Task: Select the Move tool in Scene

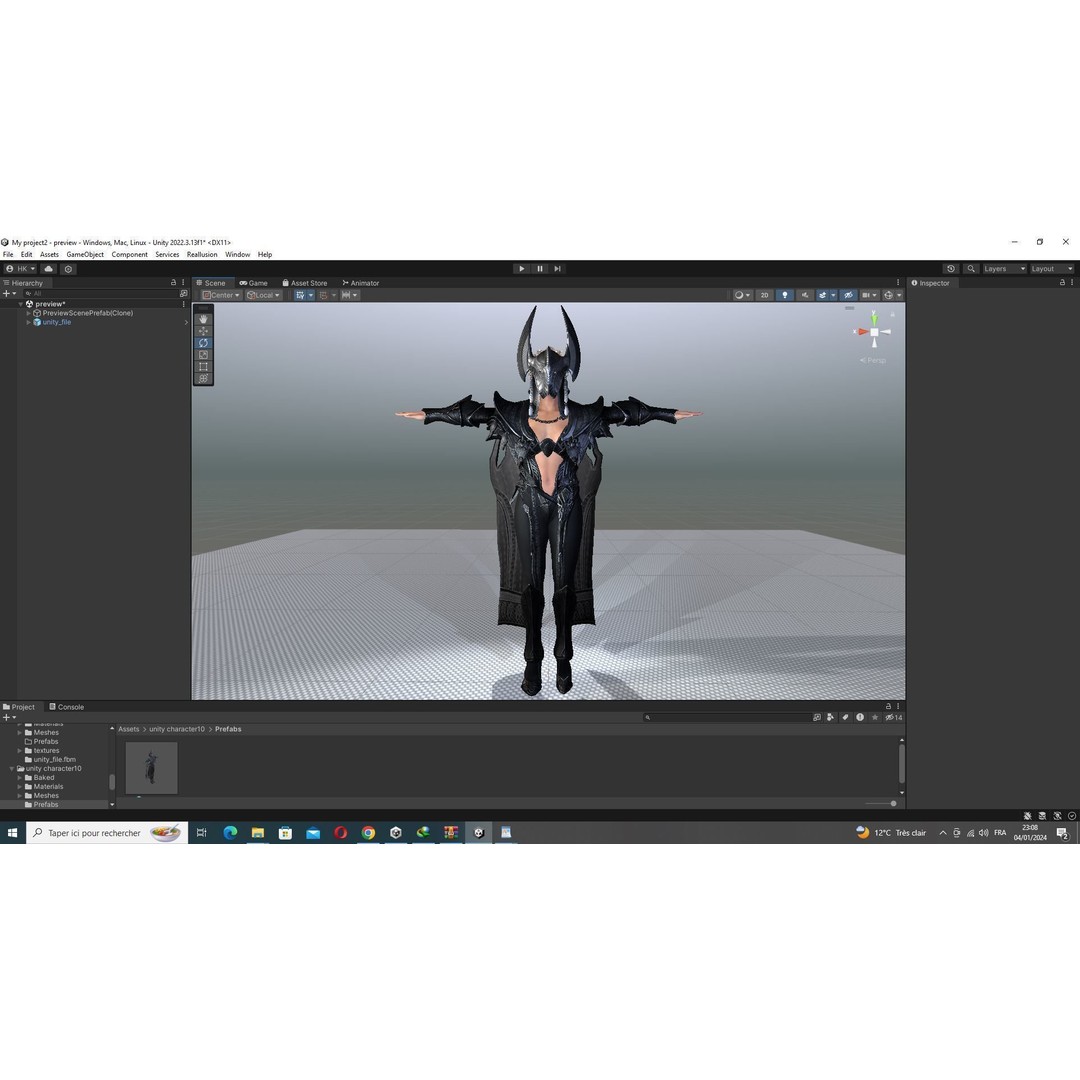Action: click(203, 331)
